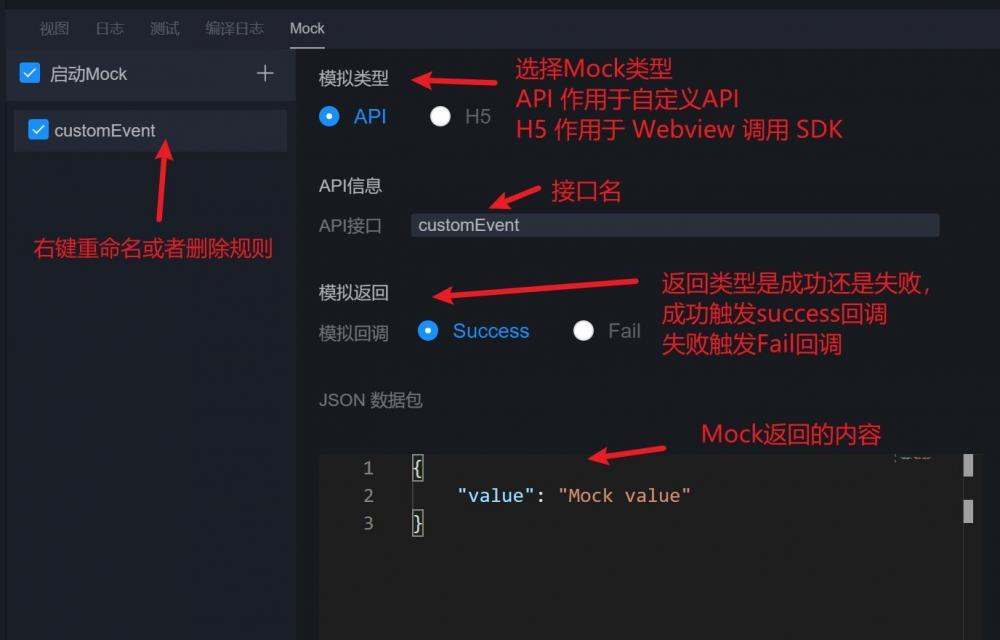Select the Mock tab

[307, 28]
